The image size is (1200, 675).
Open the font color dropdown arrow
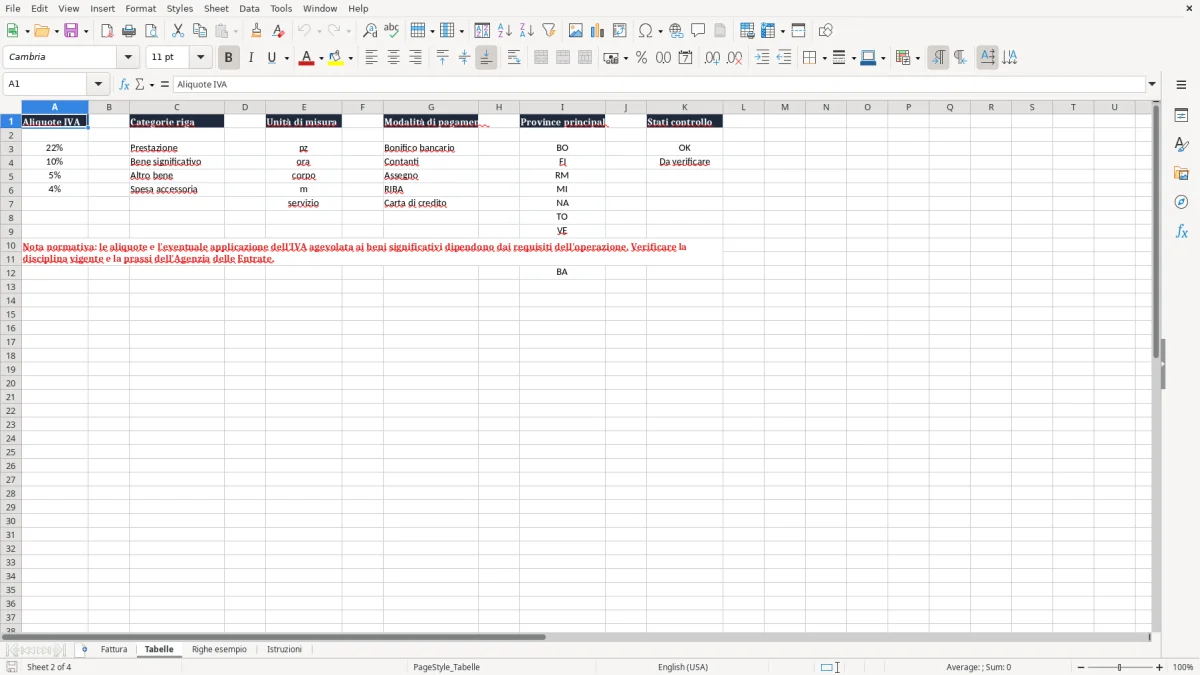point(321,58)
